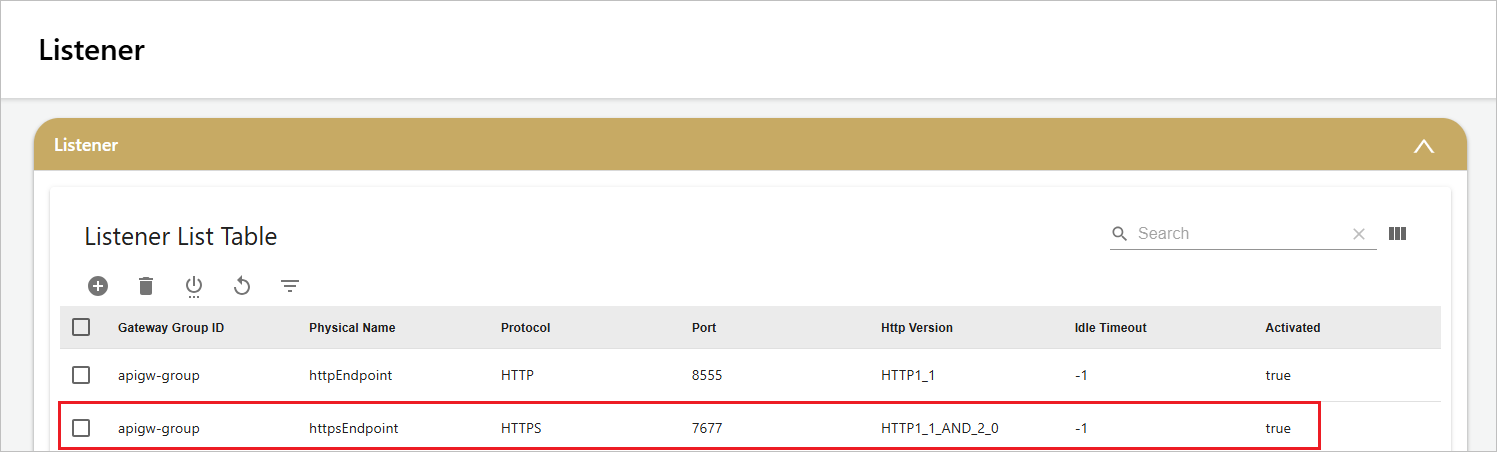
Task: Click the refresh reload icon
Action: tap(241, 287)
